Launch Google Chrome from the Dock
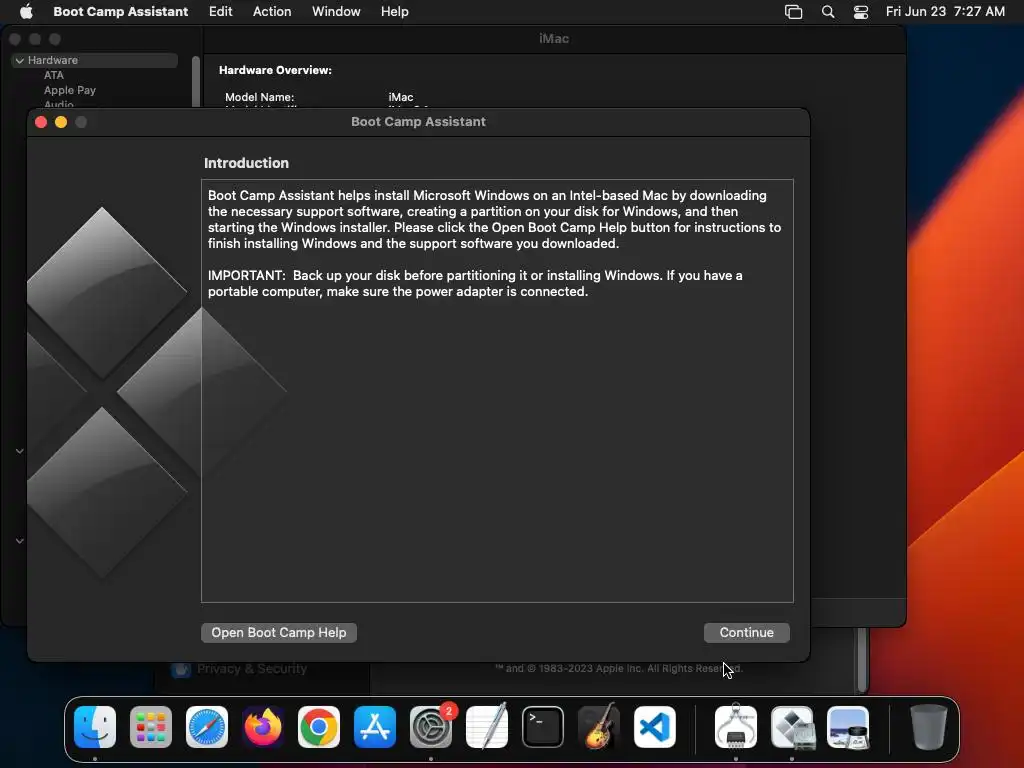Viewport: 1024px width, 768px height. pos(319,727)
